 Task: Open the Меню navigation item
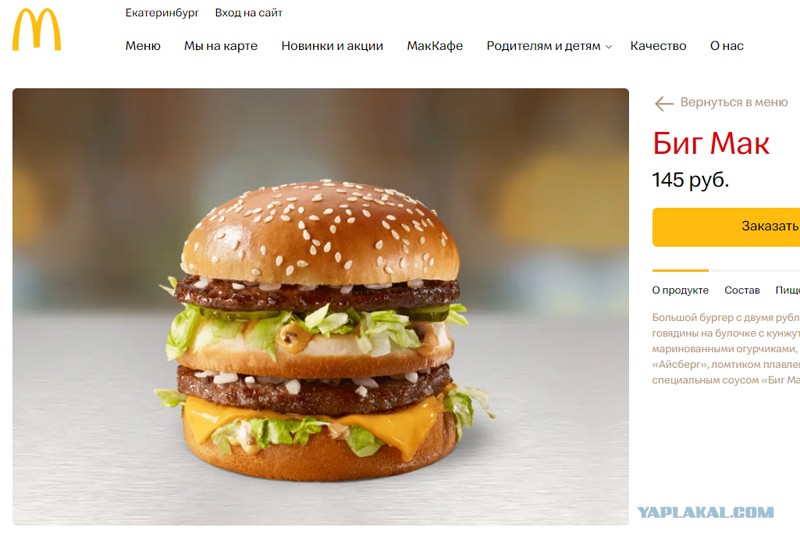pos(143,46)
